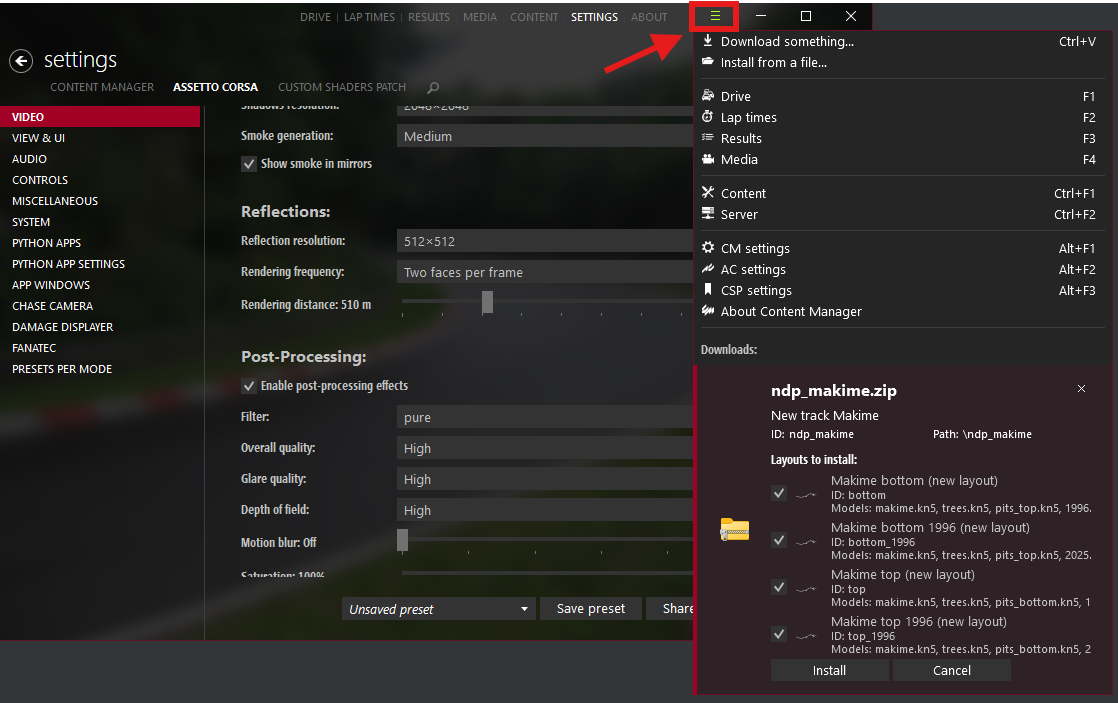Switch to the Drive tab
The width and height of the screenshot is (1118, 703).
pyautogui.click(x=315, y=17)
